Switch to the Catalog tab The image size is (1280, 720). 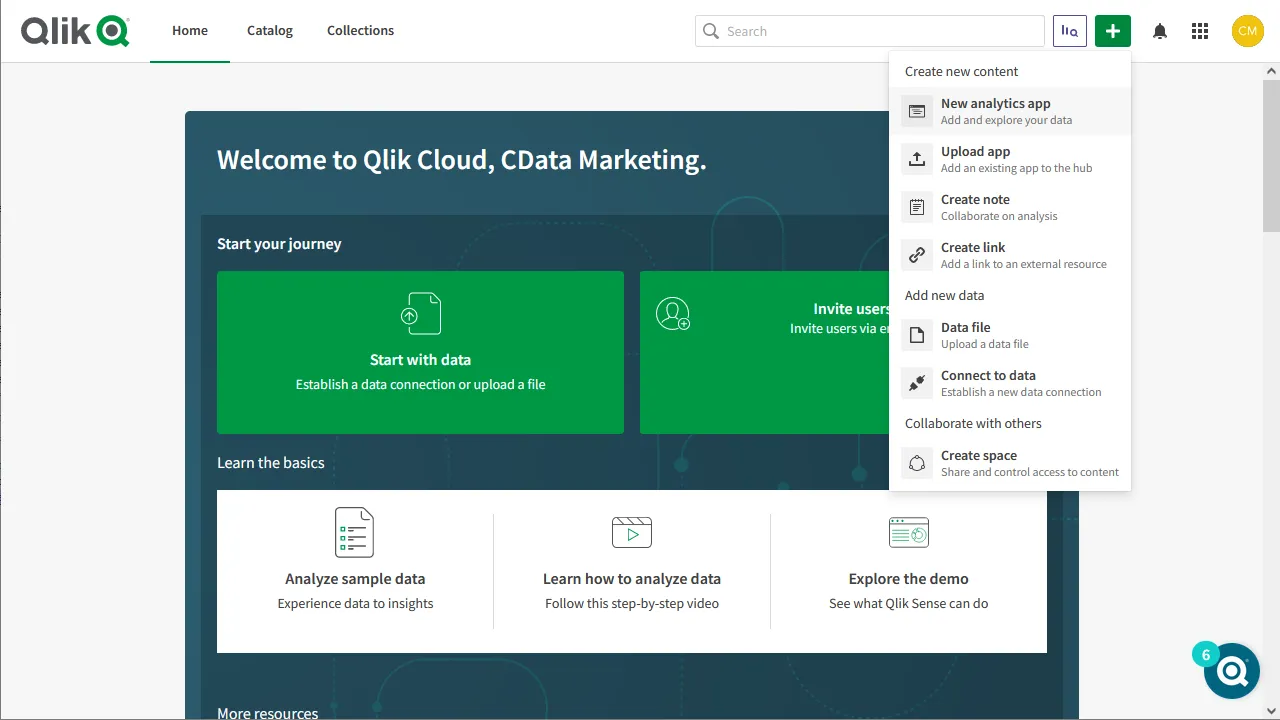pos(270,31)
